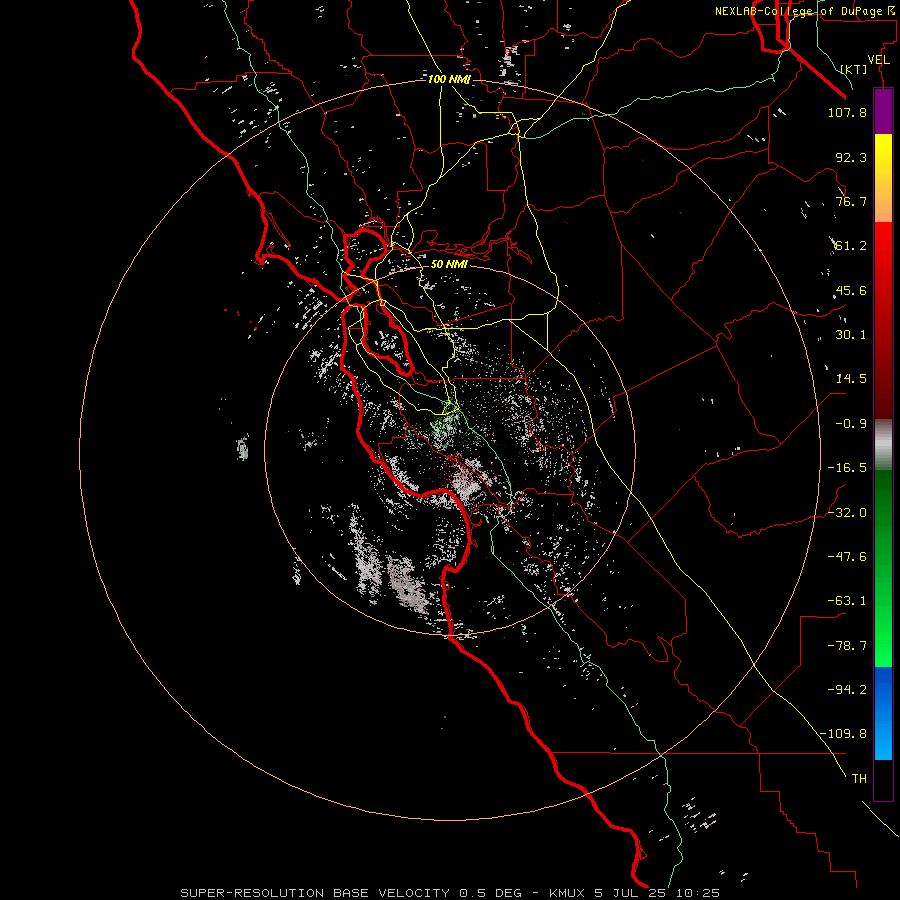Click the -109.8 velocity scale value

pyautogui.click(x=843, y=734)
